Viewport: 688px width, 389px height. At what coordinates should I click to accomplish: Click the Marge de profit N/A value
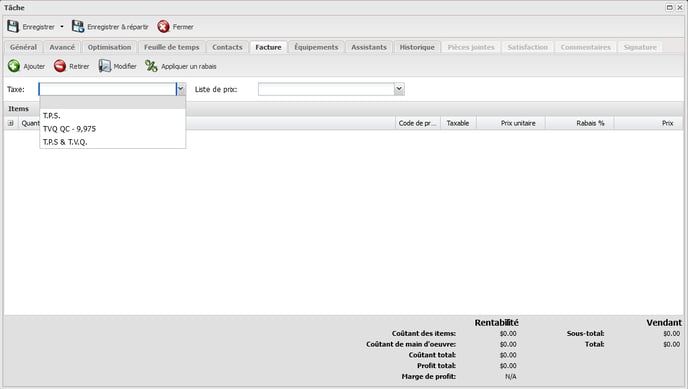pos(511,377)
